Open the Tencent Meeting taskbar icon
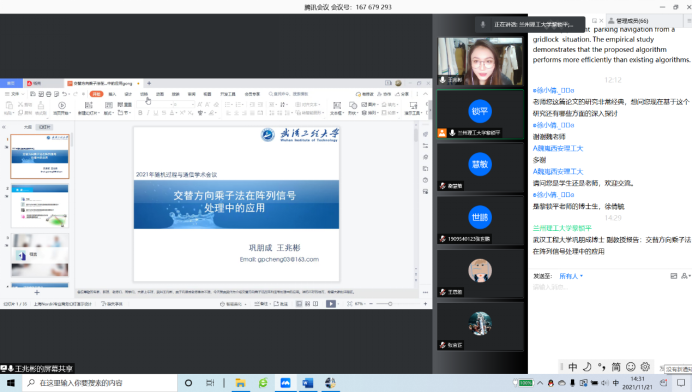693x392 pixels. tap(286, 383)
